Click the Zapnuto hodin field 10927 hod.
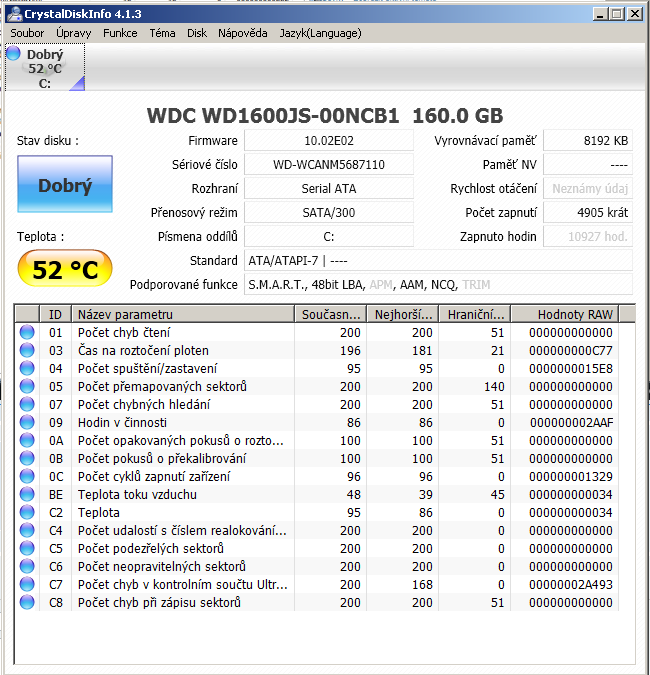Image resolution: width=650 pixels, height=675 pixels. [x=588, y=237]
